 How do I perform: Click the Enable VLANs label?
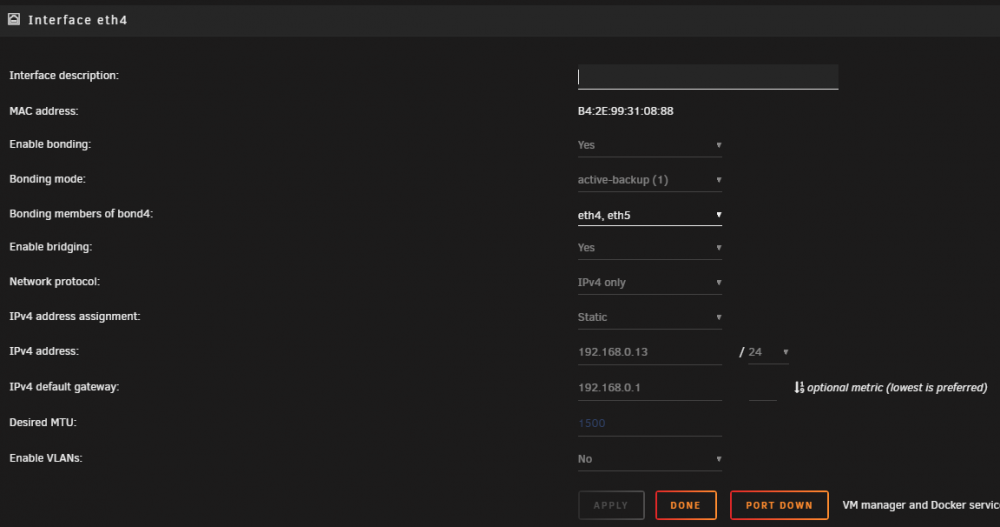coord(45,458)
